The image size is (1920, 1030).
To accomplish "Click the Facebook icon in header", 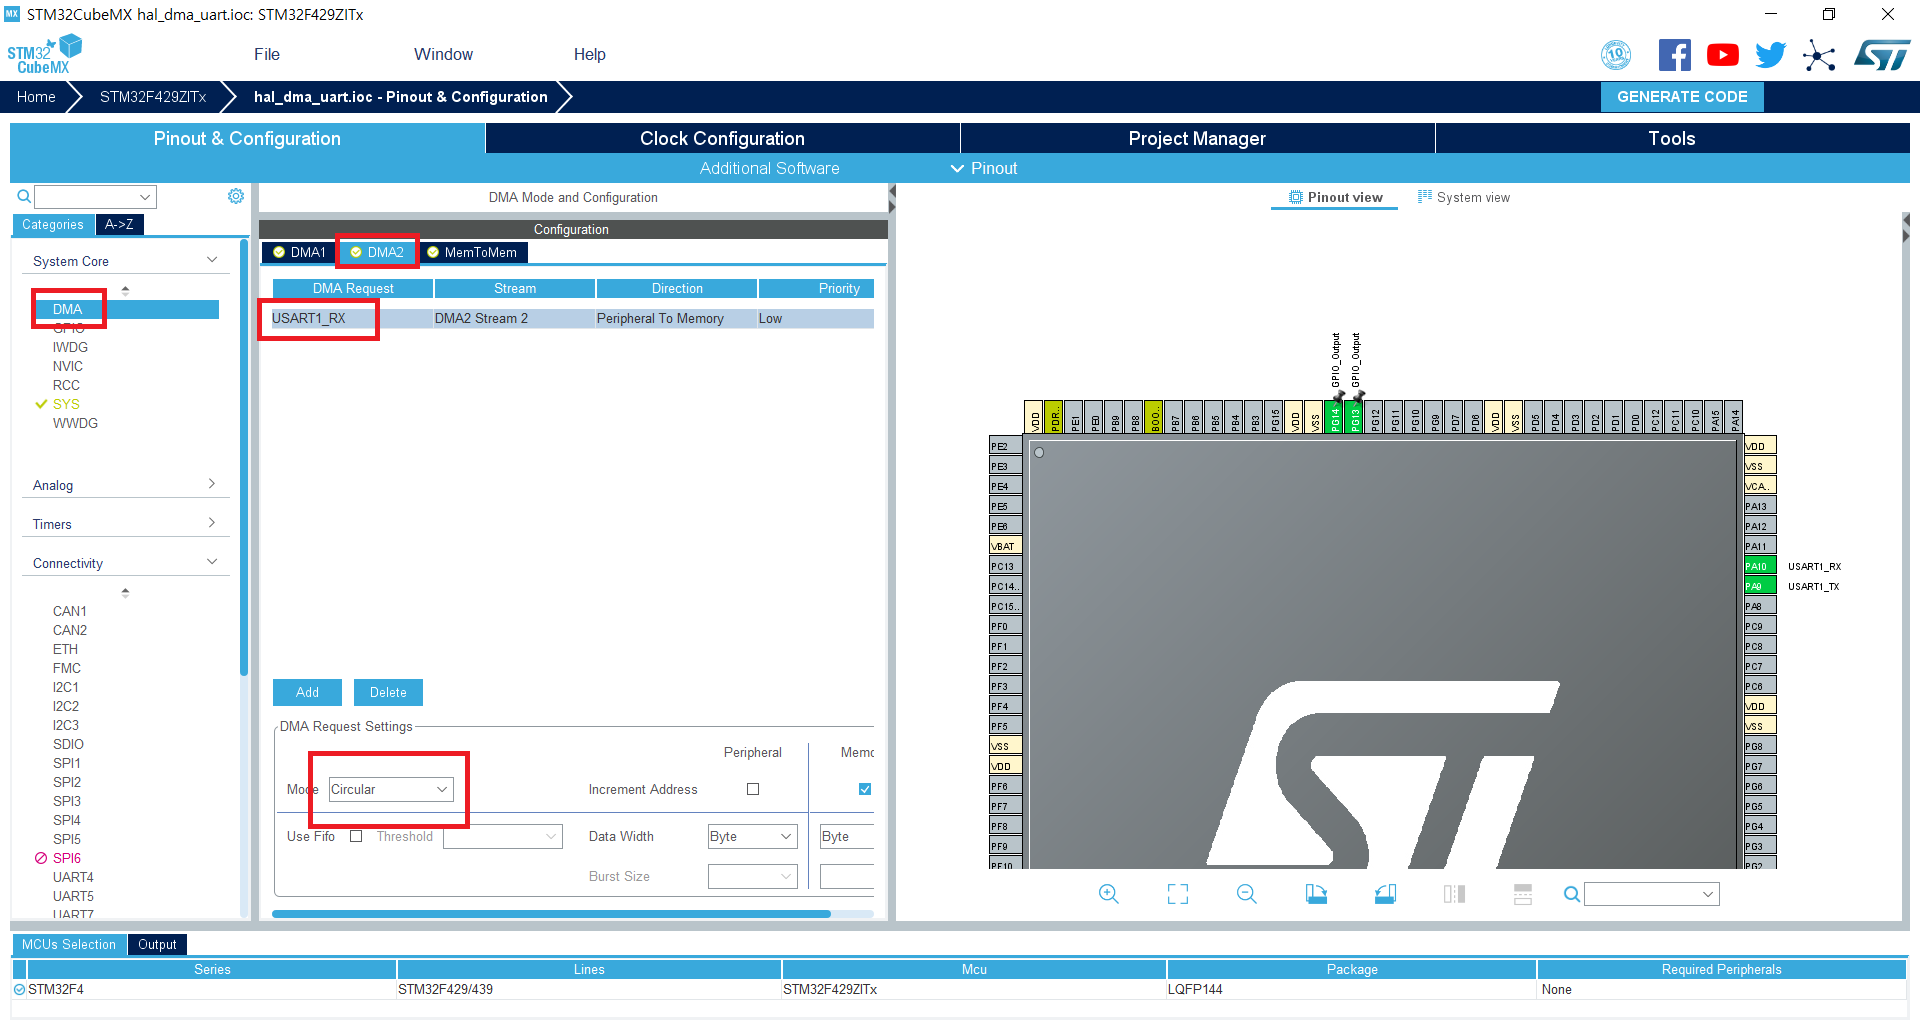I will pos(1674,55).
